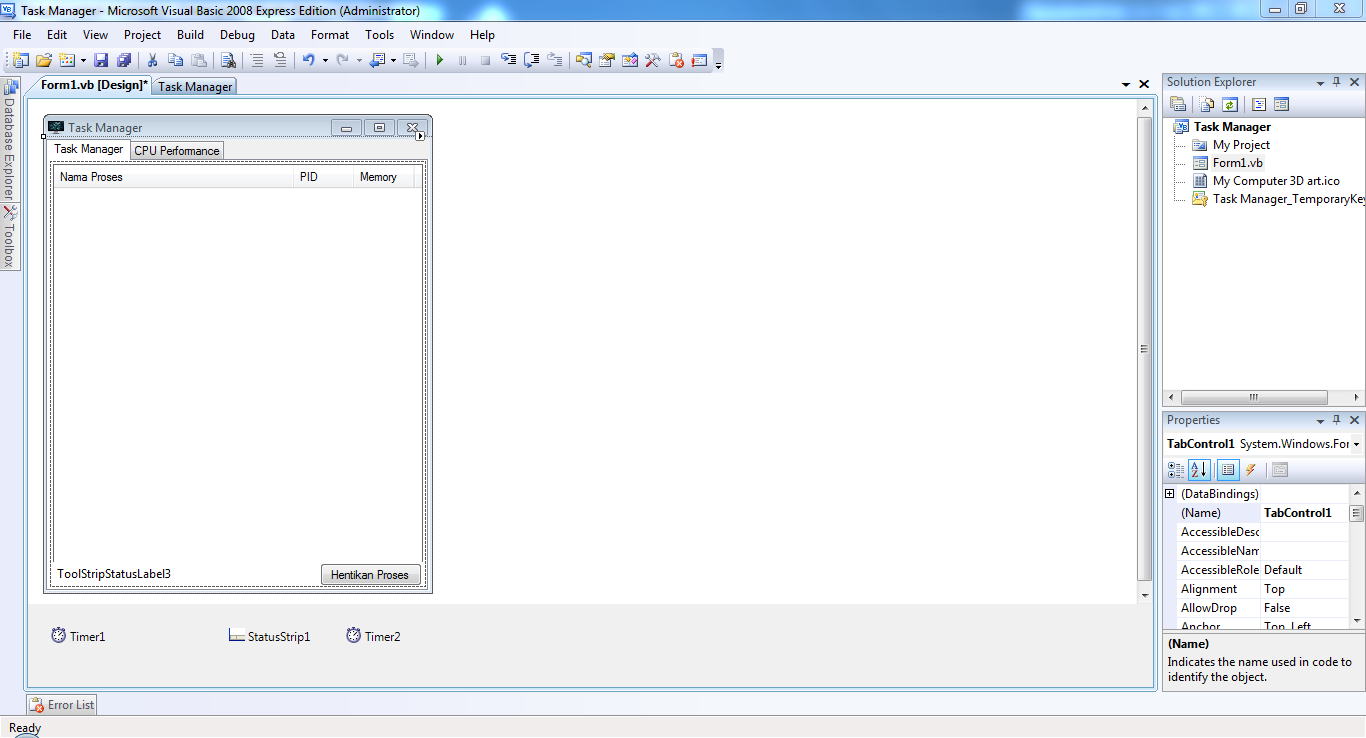Open the Solution Explorer window position dropdown

pyautogui.click(x=1320, y=83)
